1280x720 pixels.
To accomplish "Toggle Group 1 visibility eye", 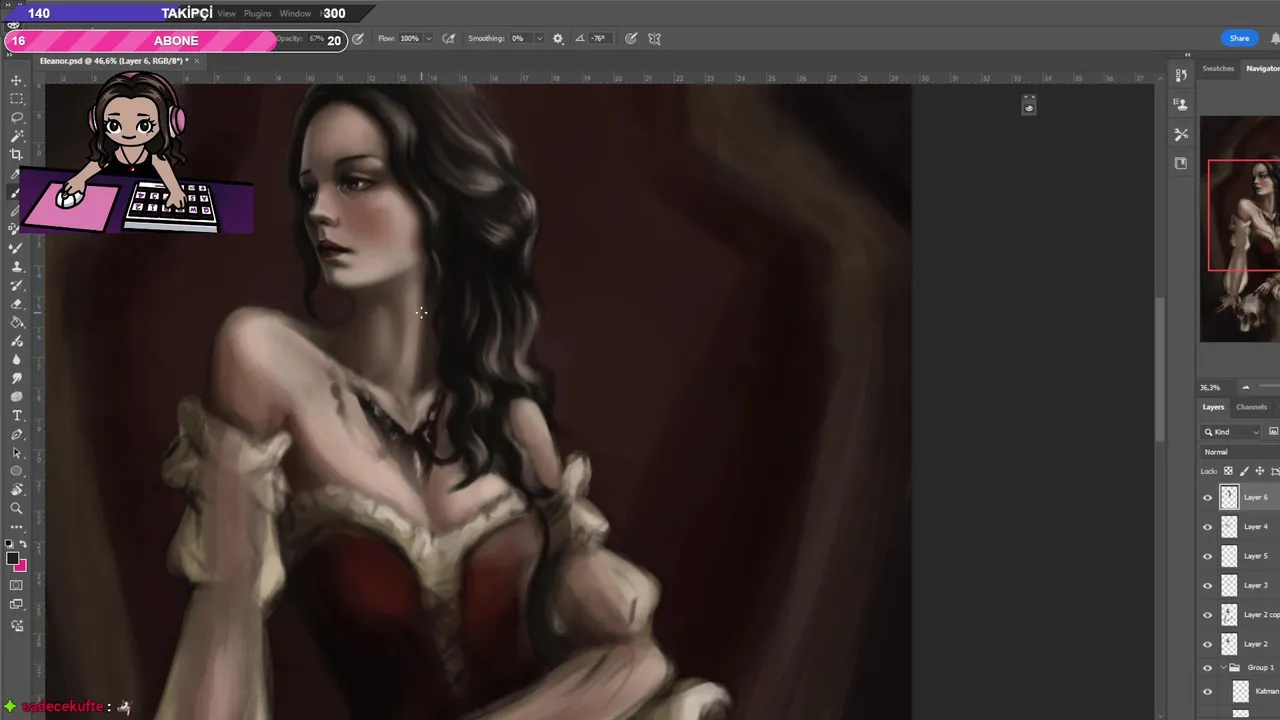I will (1207, 668).
